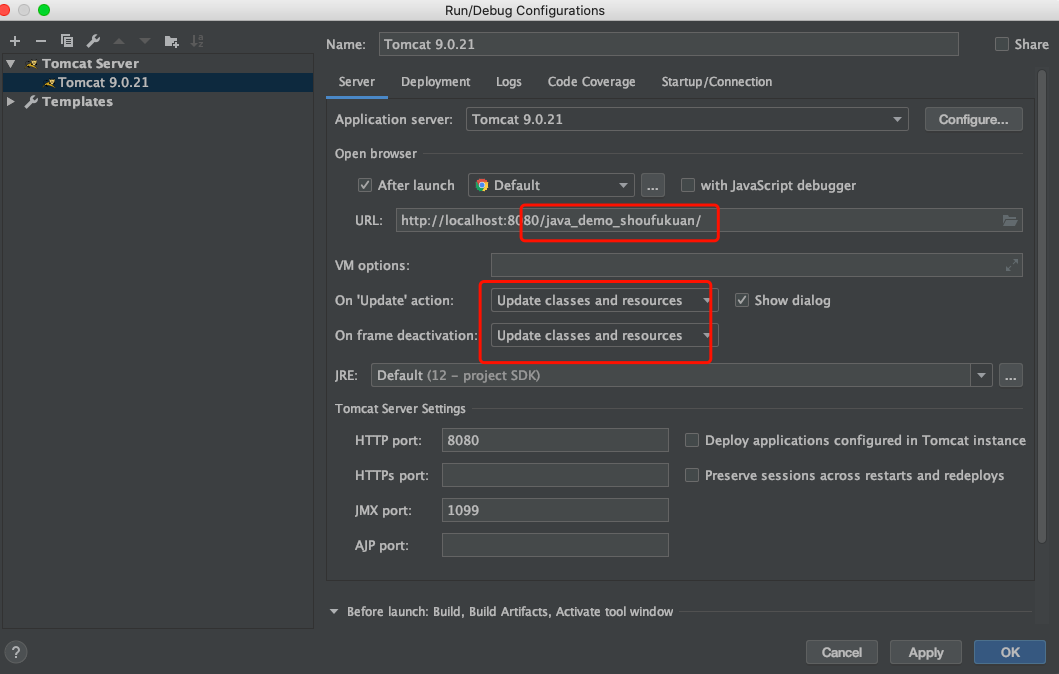Viewport: 1059px width, 674px height.
Task: Open Application server dropdown
Action: pos(687,120)
